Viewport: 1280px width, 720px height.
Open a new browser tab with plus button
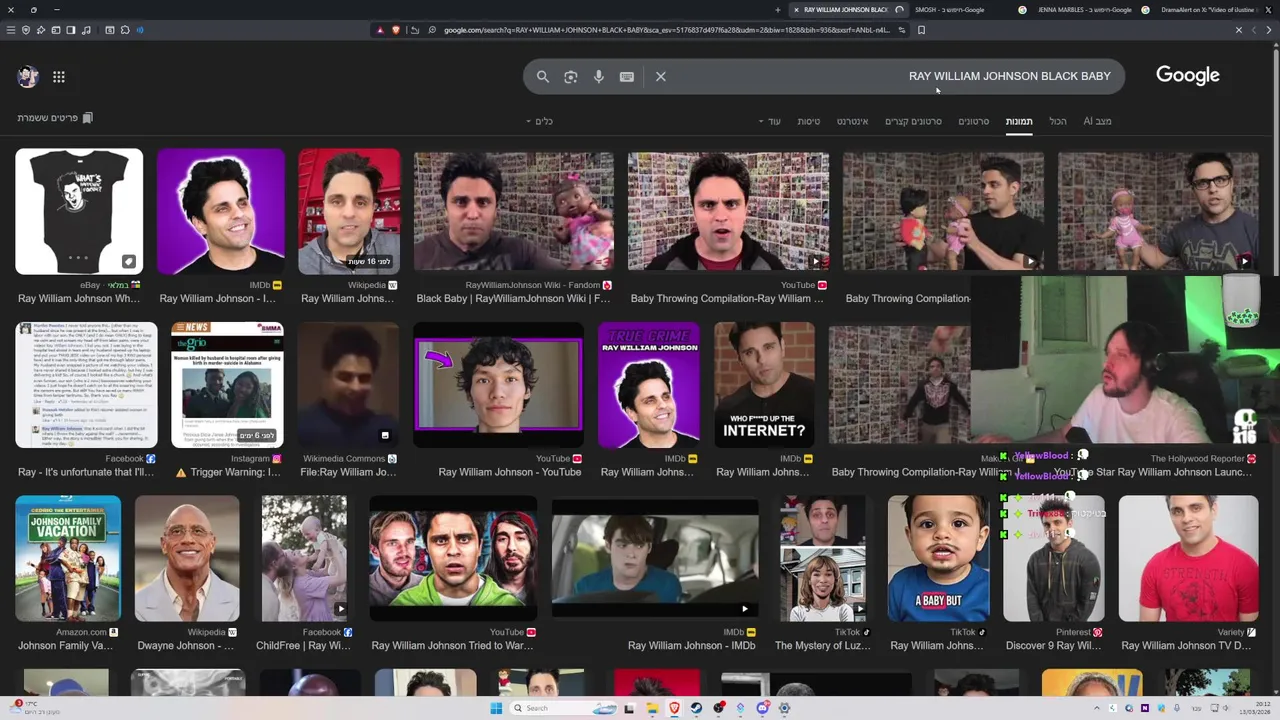pos(778,10)
